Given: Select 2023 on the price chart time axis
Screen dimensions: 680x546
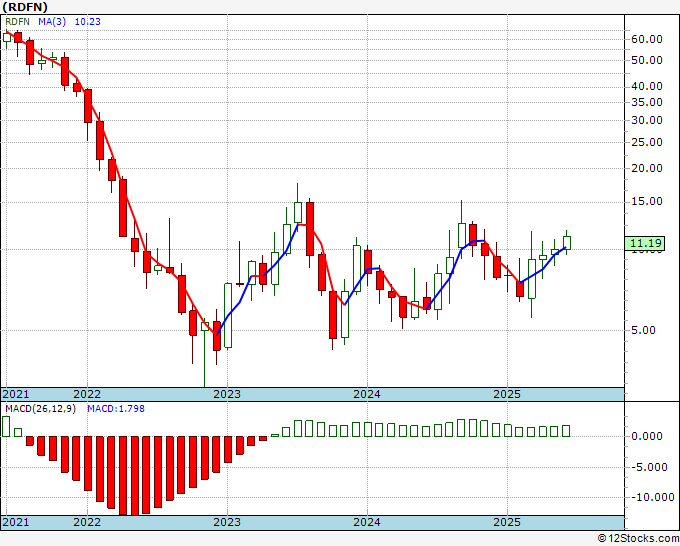Looking at the screenshot, I should coord(227,394).
